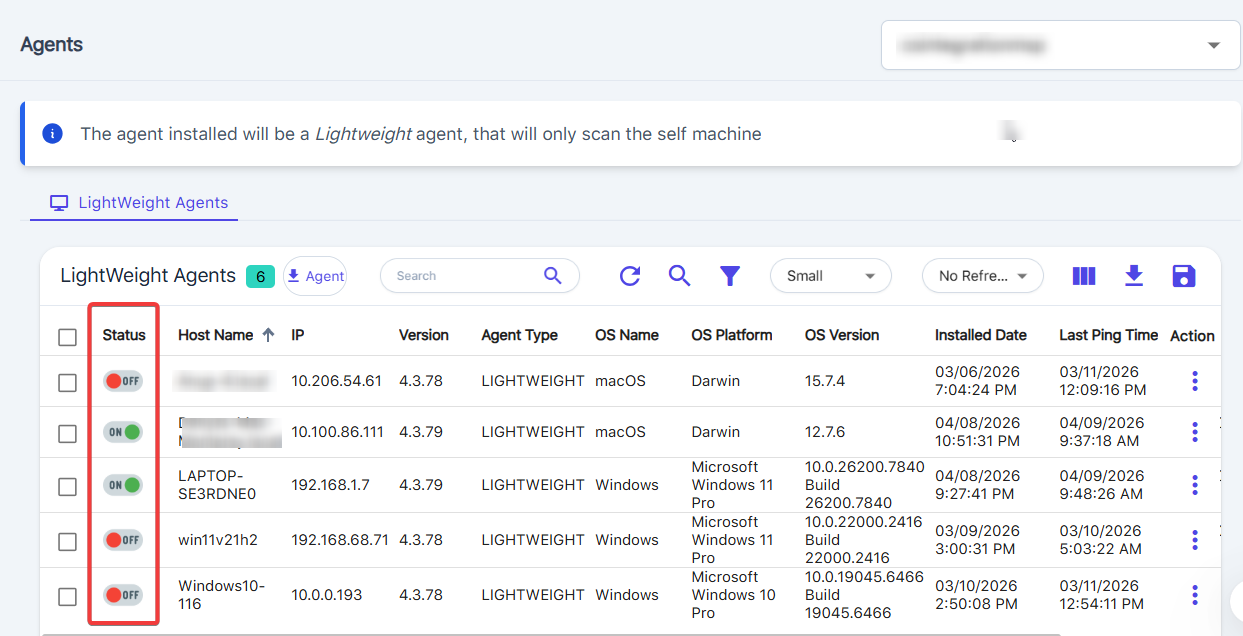Tick the select-all checkbox in the header
The image size is (1243, 636).
pyautogui.click(x=67, y=337)
